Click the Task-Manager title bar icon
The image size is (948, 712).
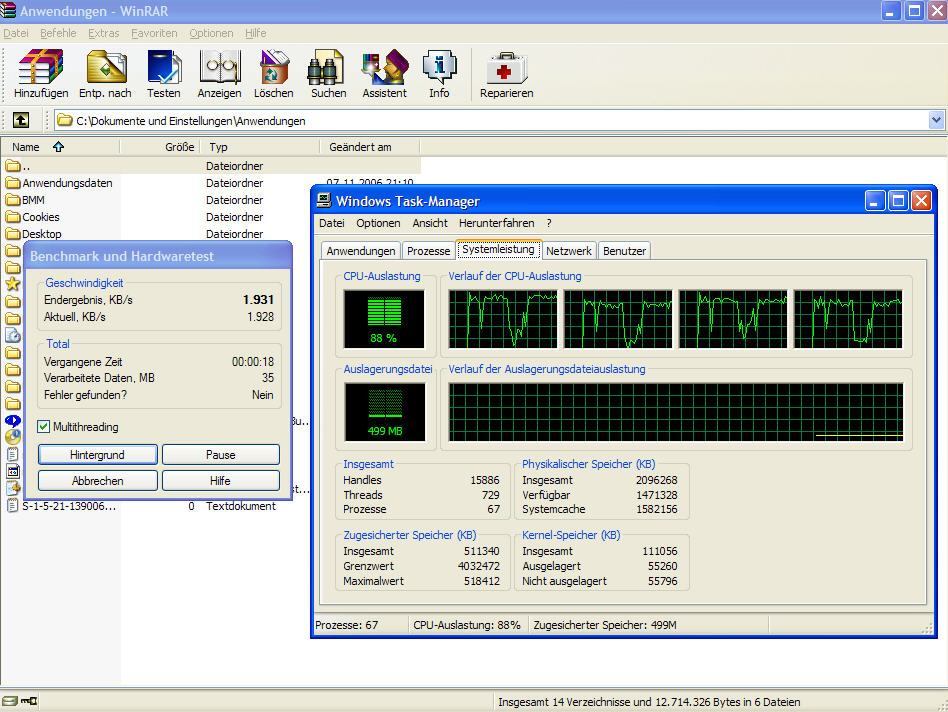pos(325,201)
